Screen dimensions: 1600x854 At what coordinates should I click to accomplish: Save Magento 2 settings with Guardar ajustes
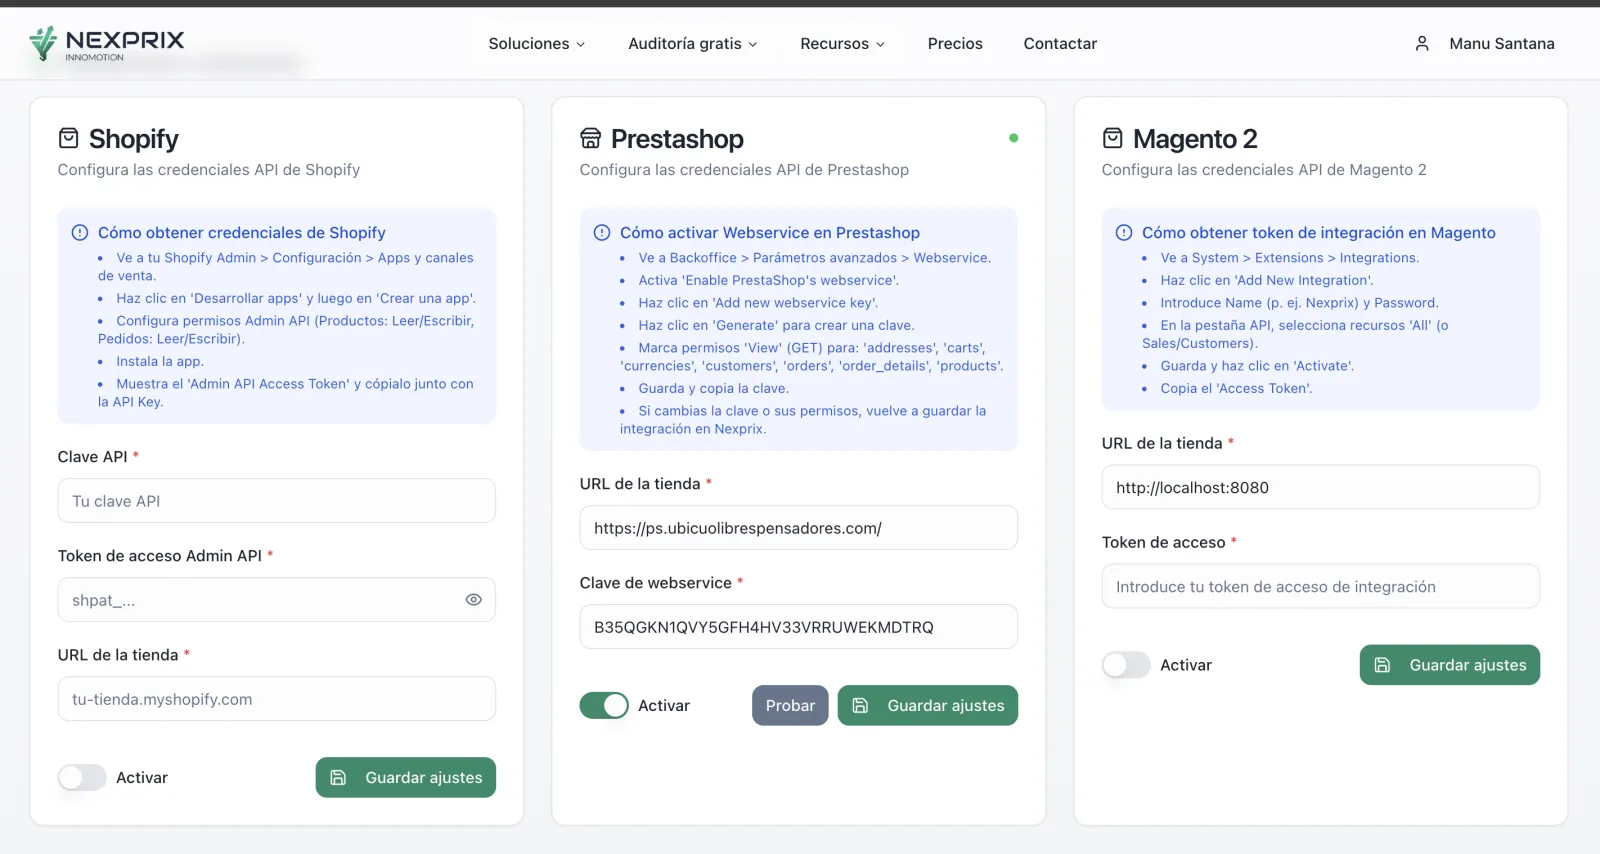point(1450,665)
